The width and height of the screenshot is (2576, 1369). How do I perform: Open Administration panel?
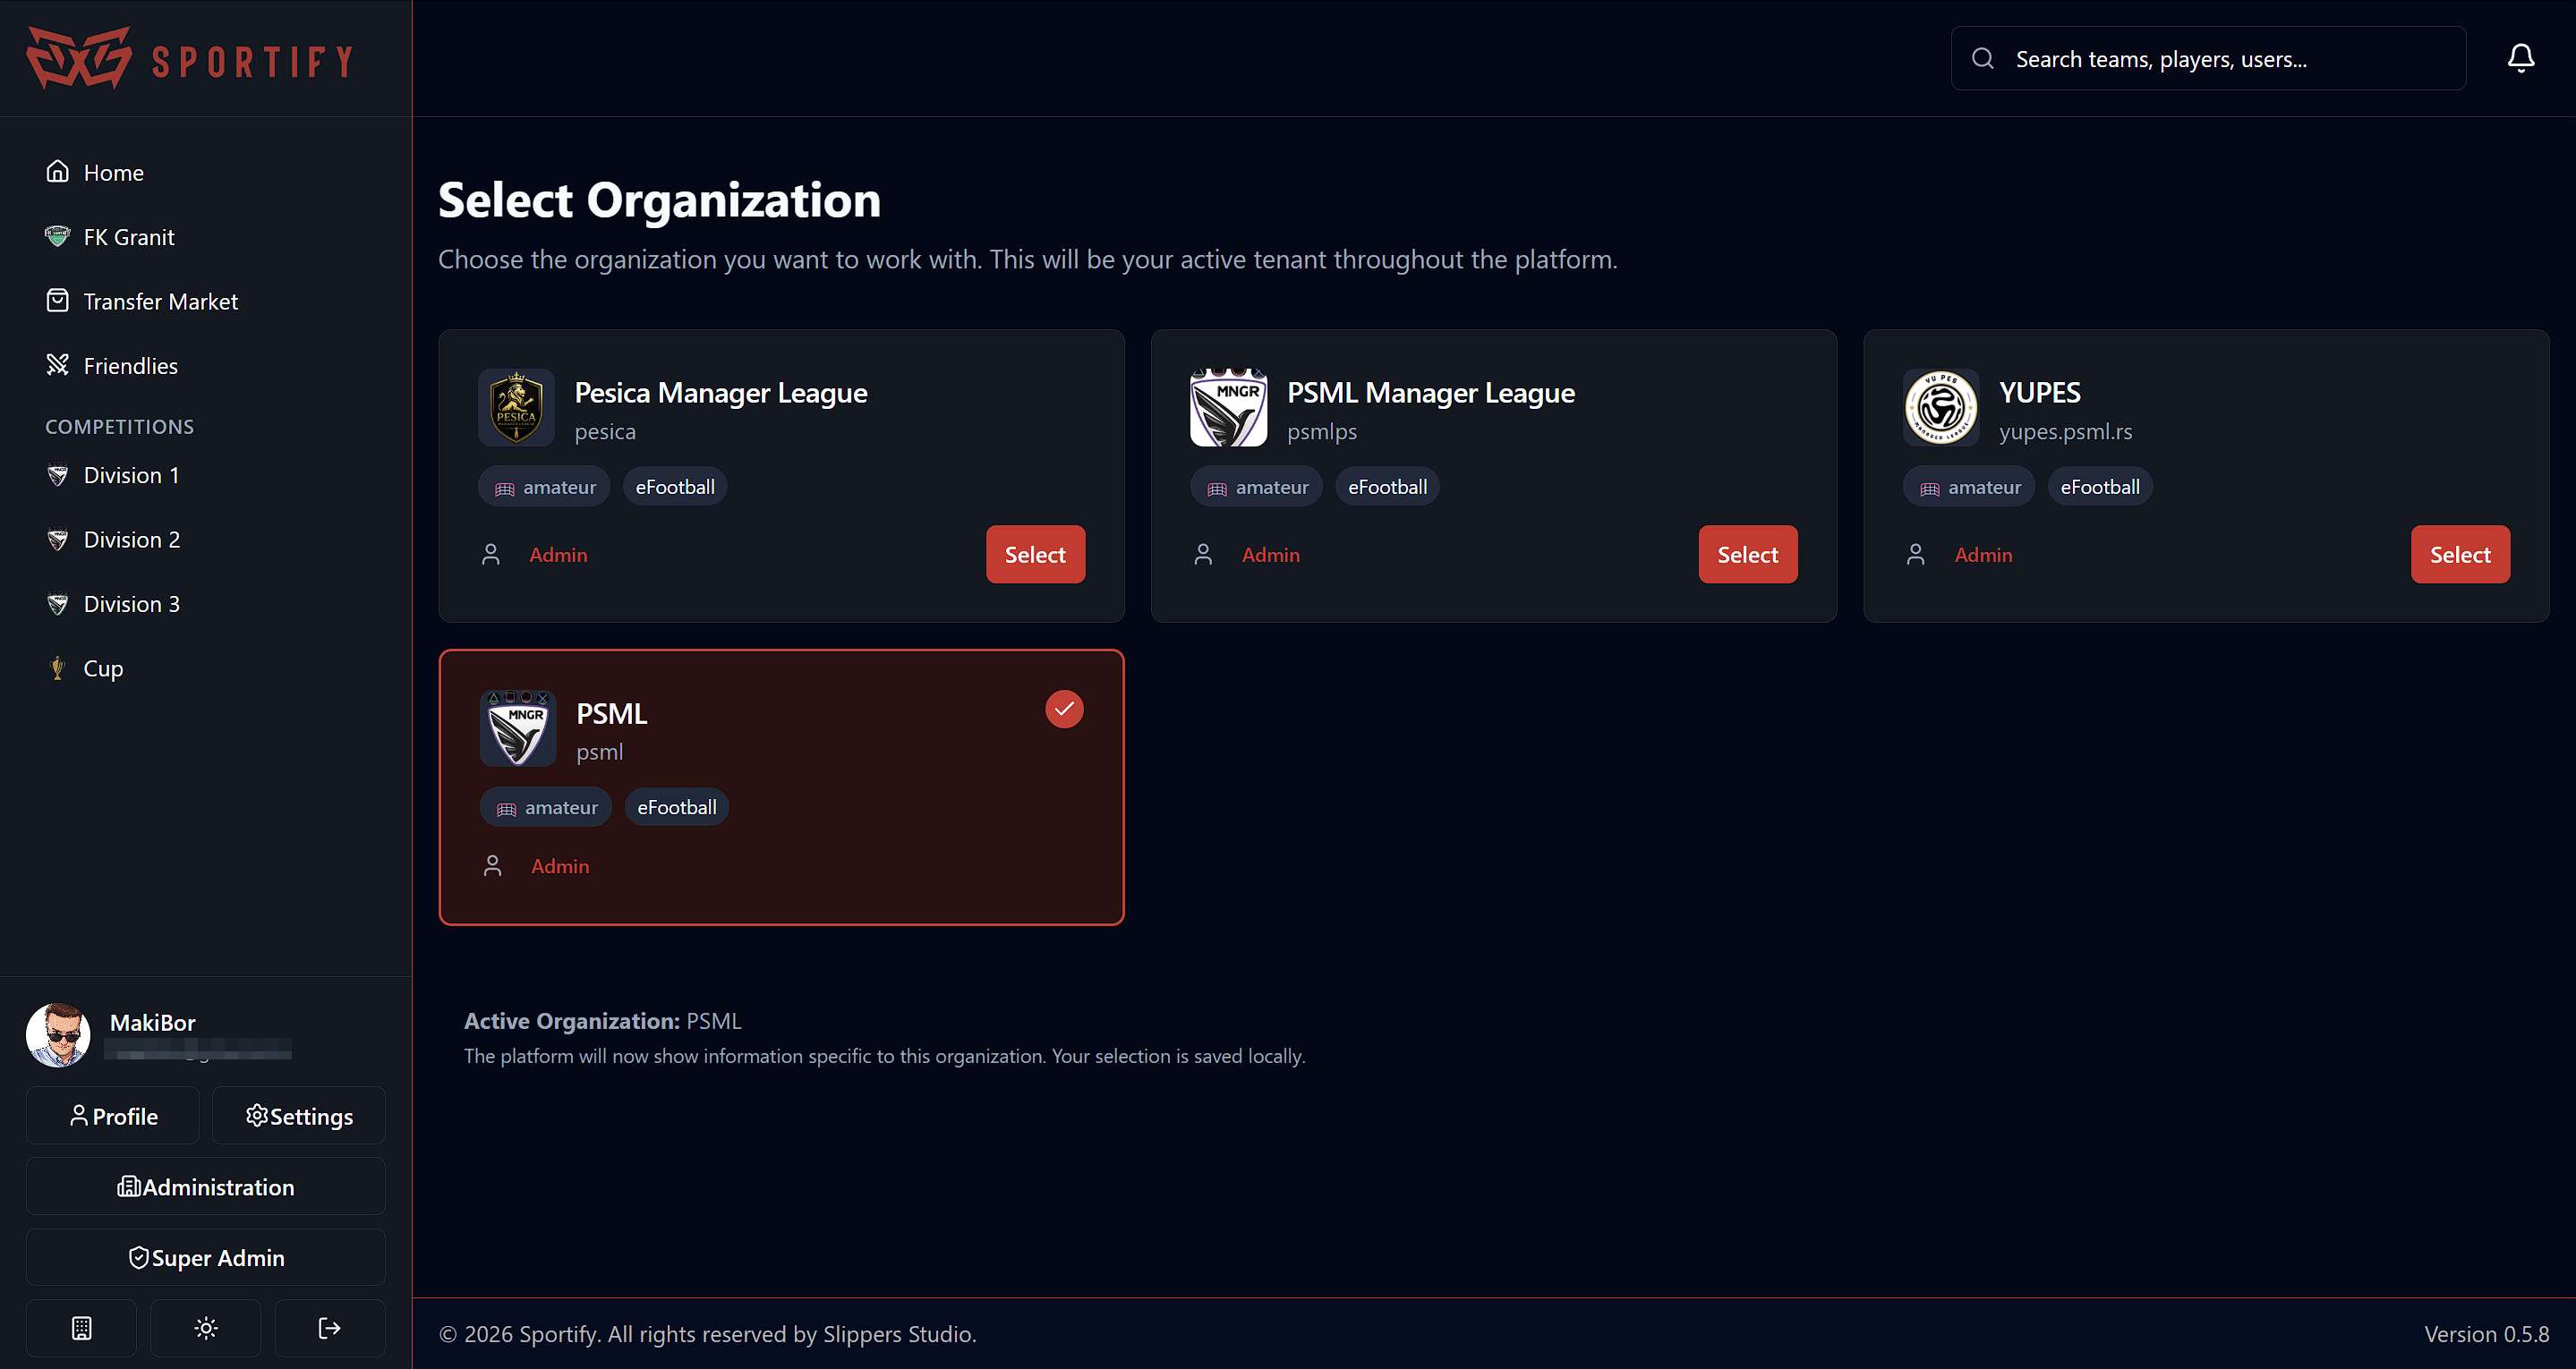pyautogui.click(x=206, y=1187)
